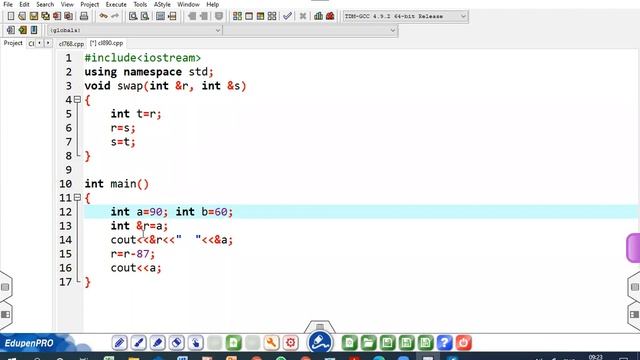Run the syntax check (checkmark)
640x360 pixels.
(x=287, y=16)
